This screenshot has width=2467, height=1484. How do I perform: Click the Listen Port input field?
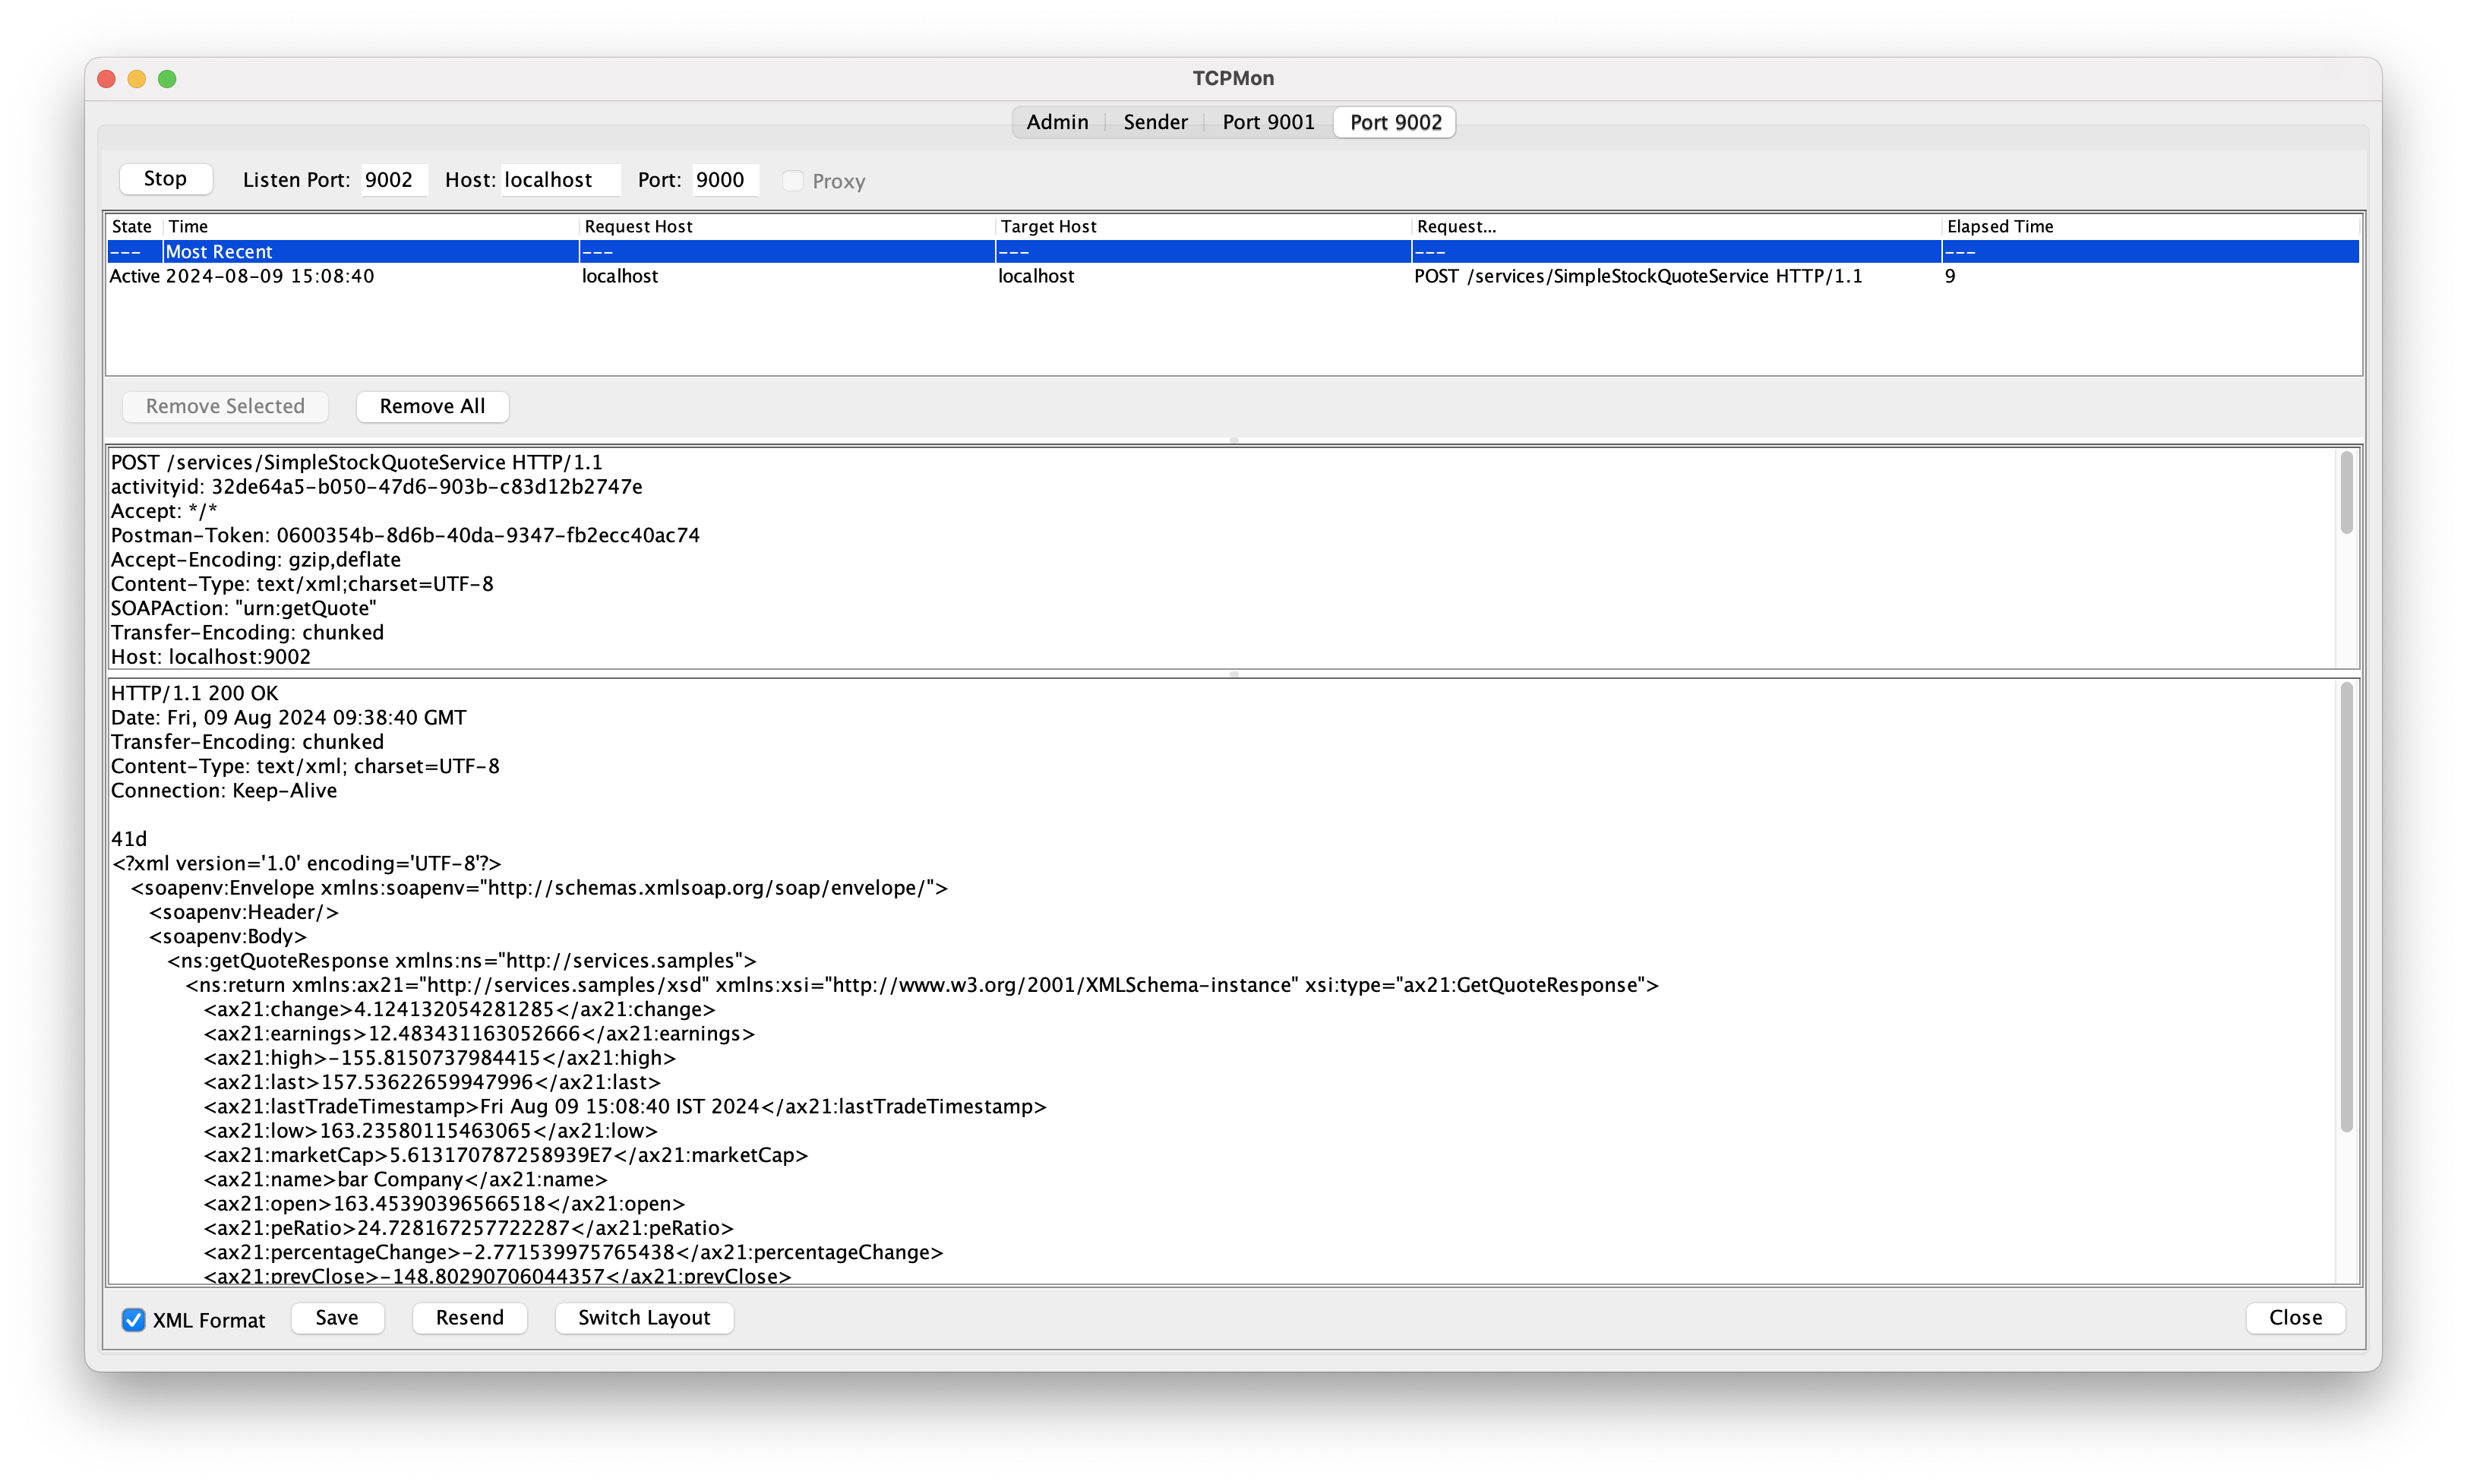click(392, 180)
